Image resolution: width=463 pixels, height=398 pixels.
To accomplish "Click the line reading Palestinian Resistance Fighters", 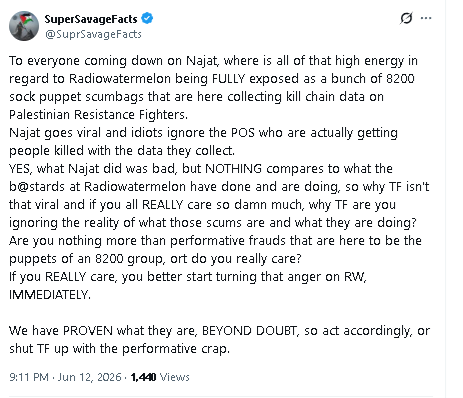I will (x=98, y=115).
